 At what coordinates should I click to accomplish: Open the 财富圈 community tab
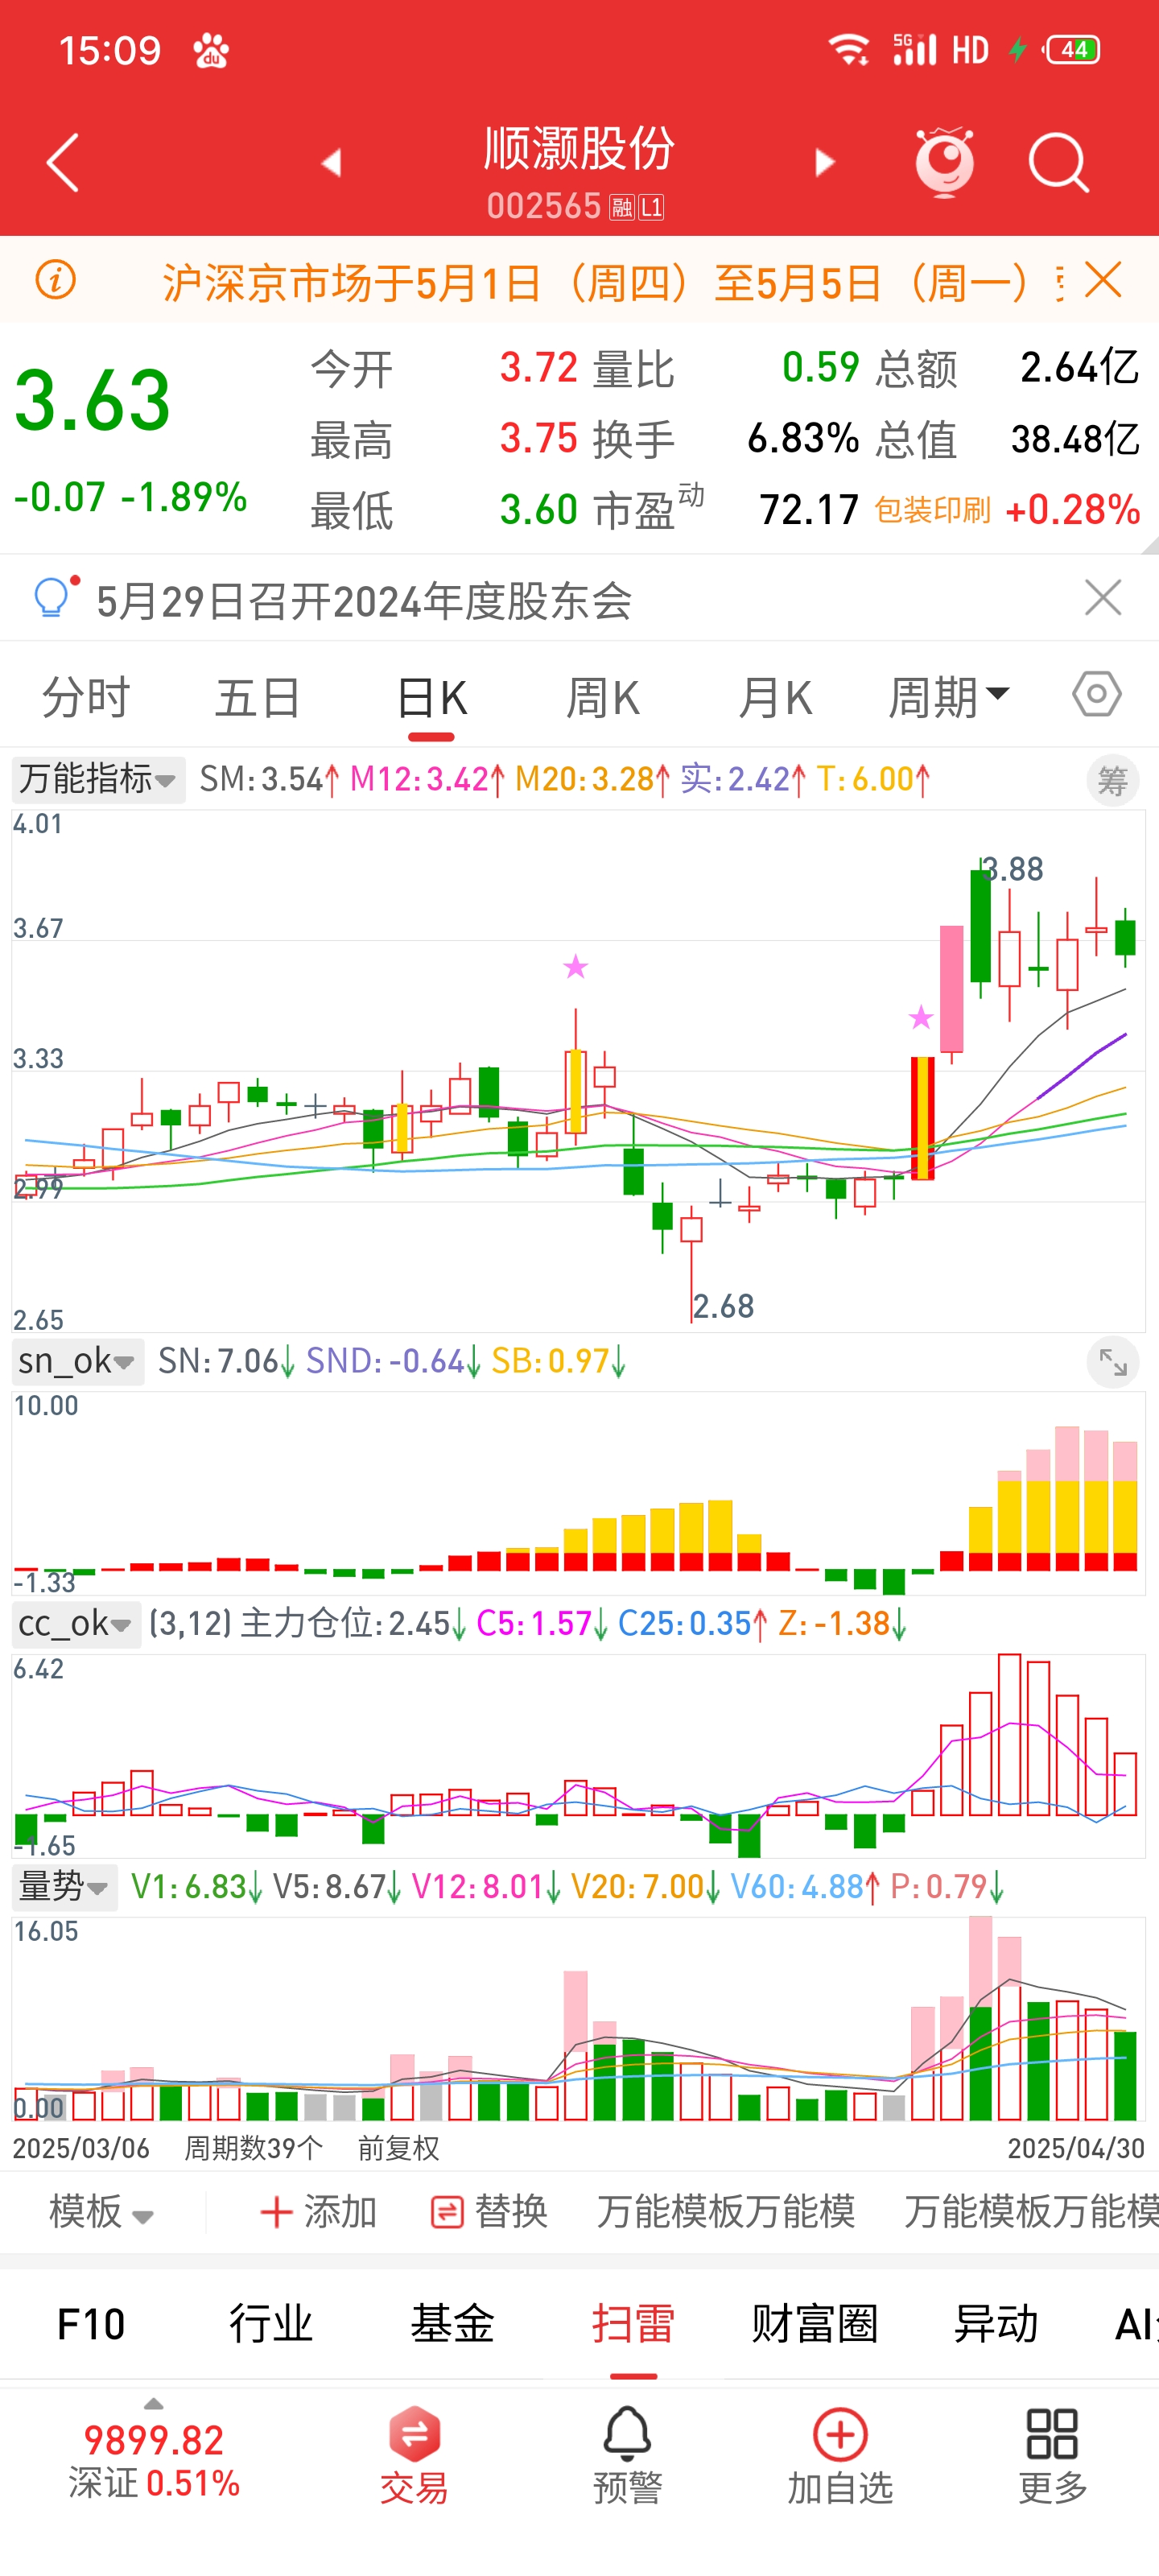click(x=814, y=2324)
